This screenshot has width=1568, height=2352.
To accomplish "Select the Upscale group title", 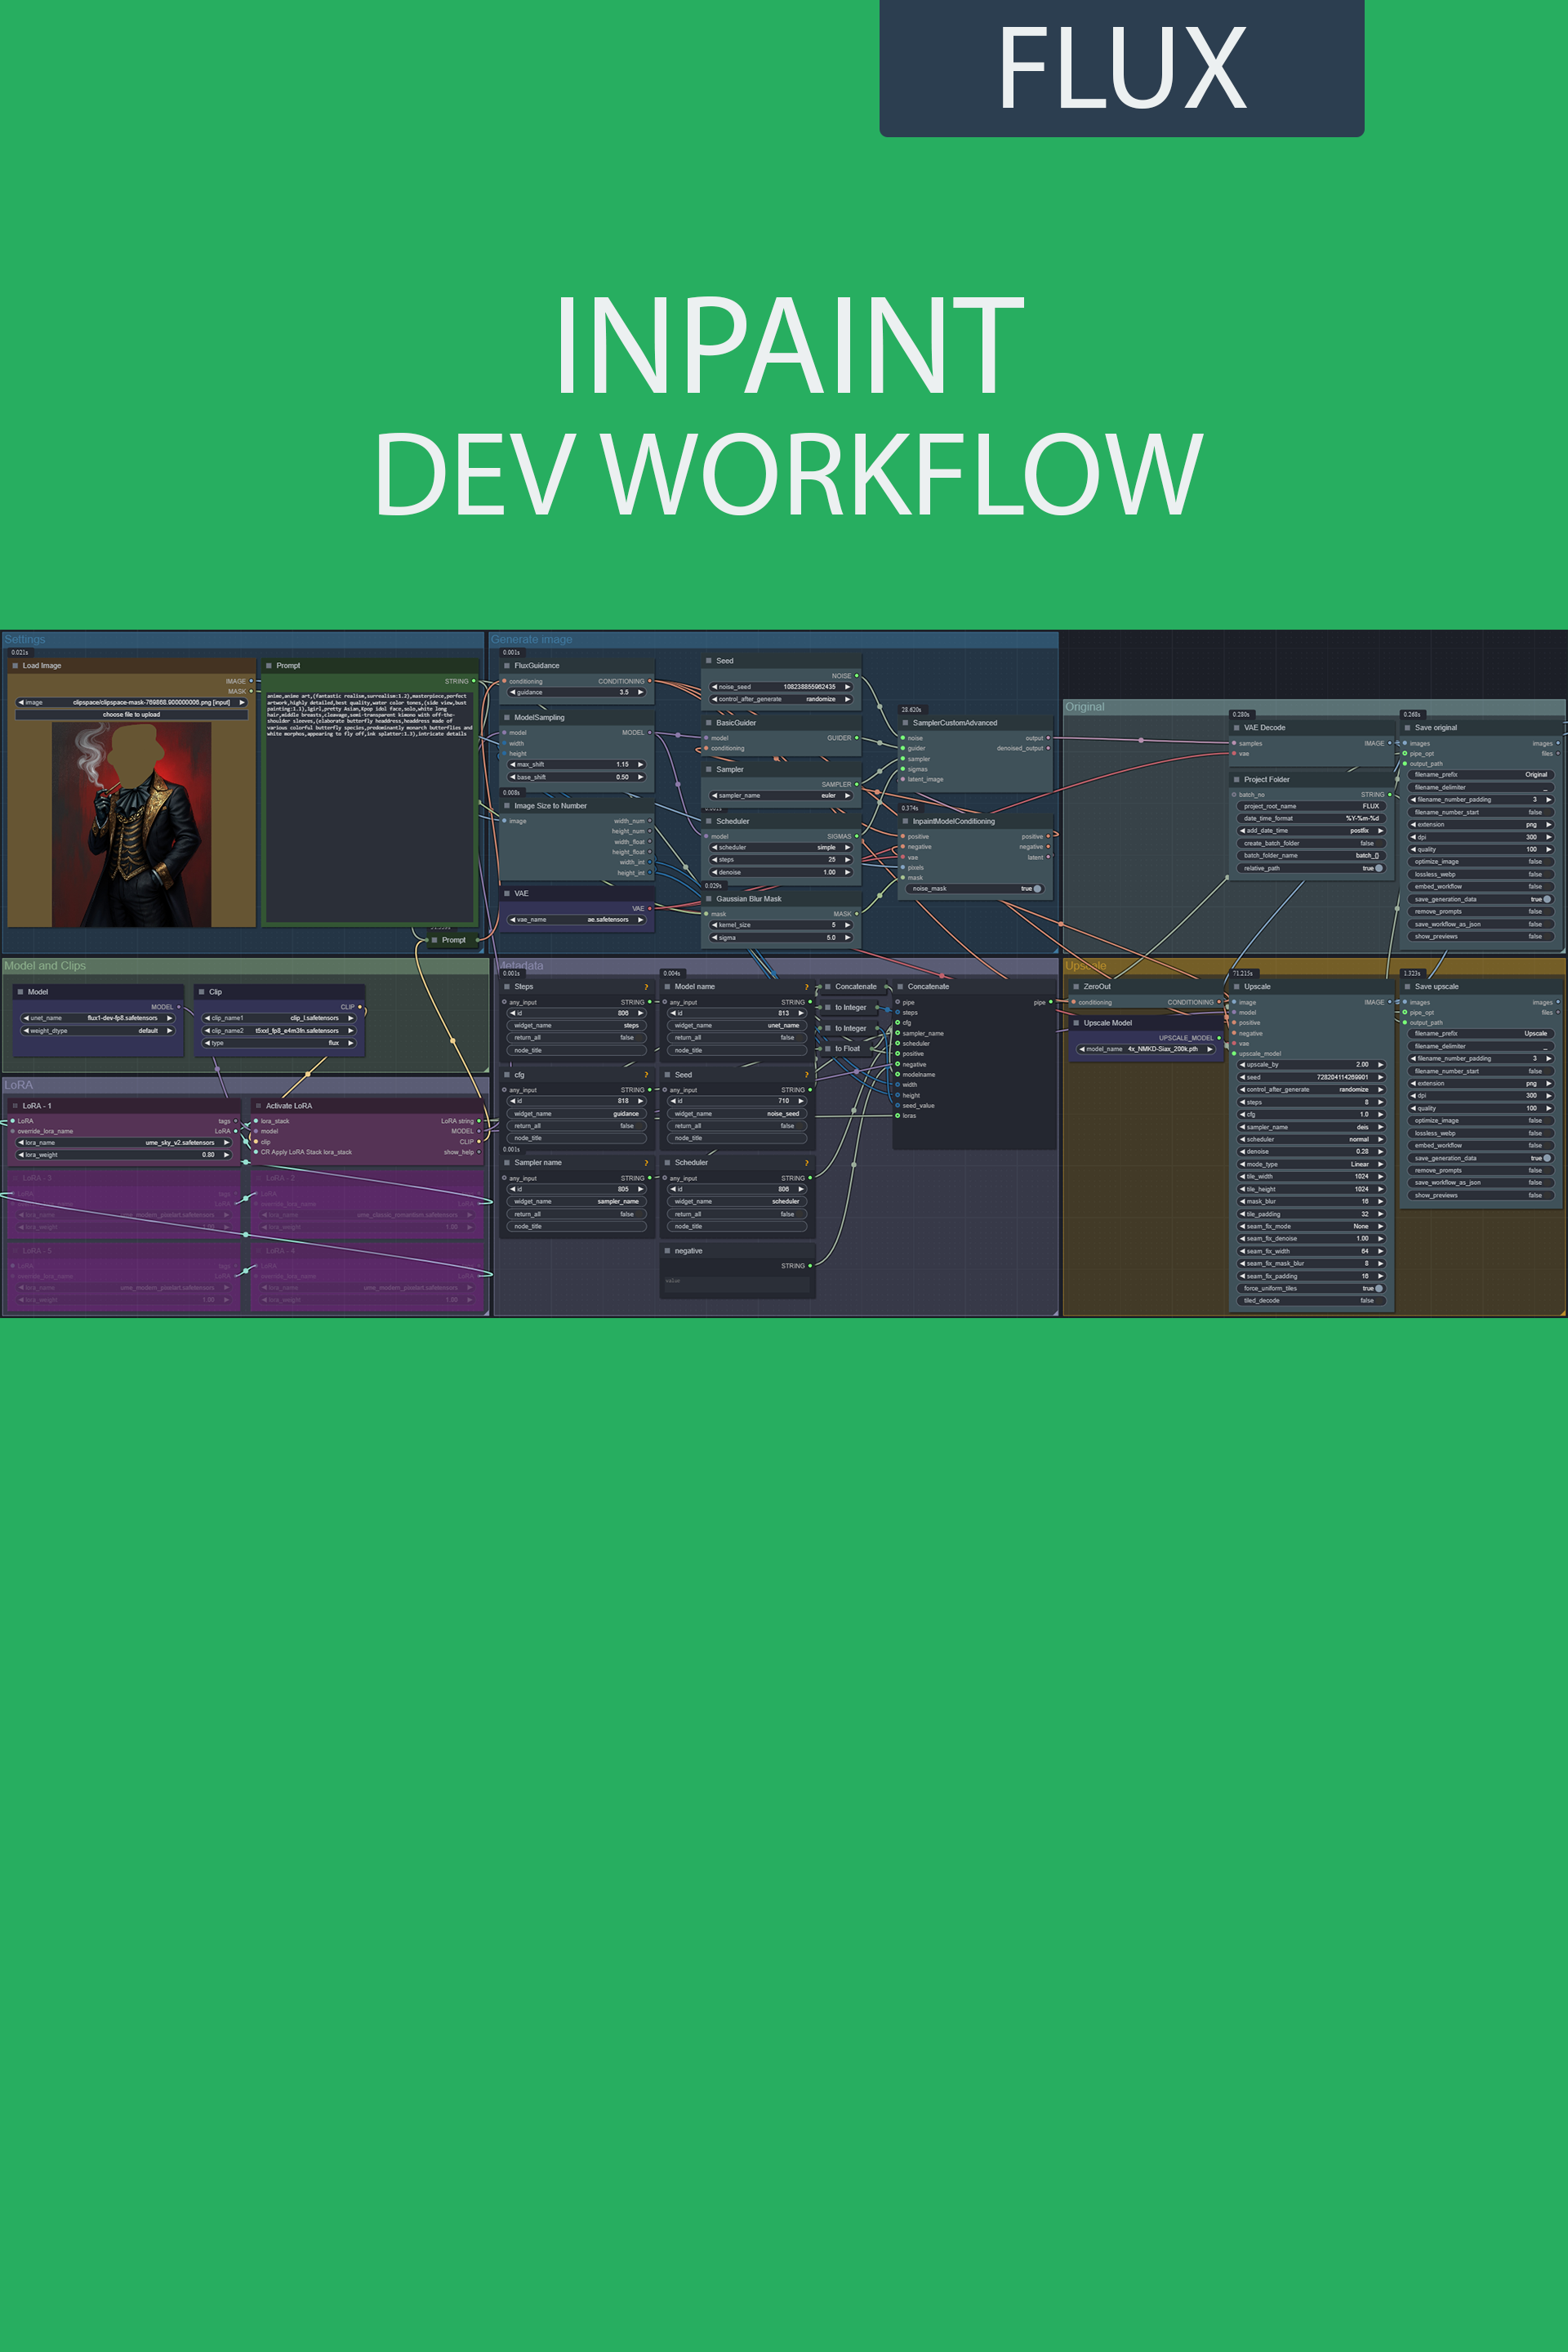I will [1085, 965].
